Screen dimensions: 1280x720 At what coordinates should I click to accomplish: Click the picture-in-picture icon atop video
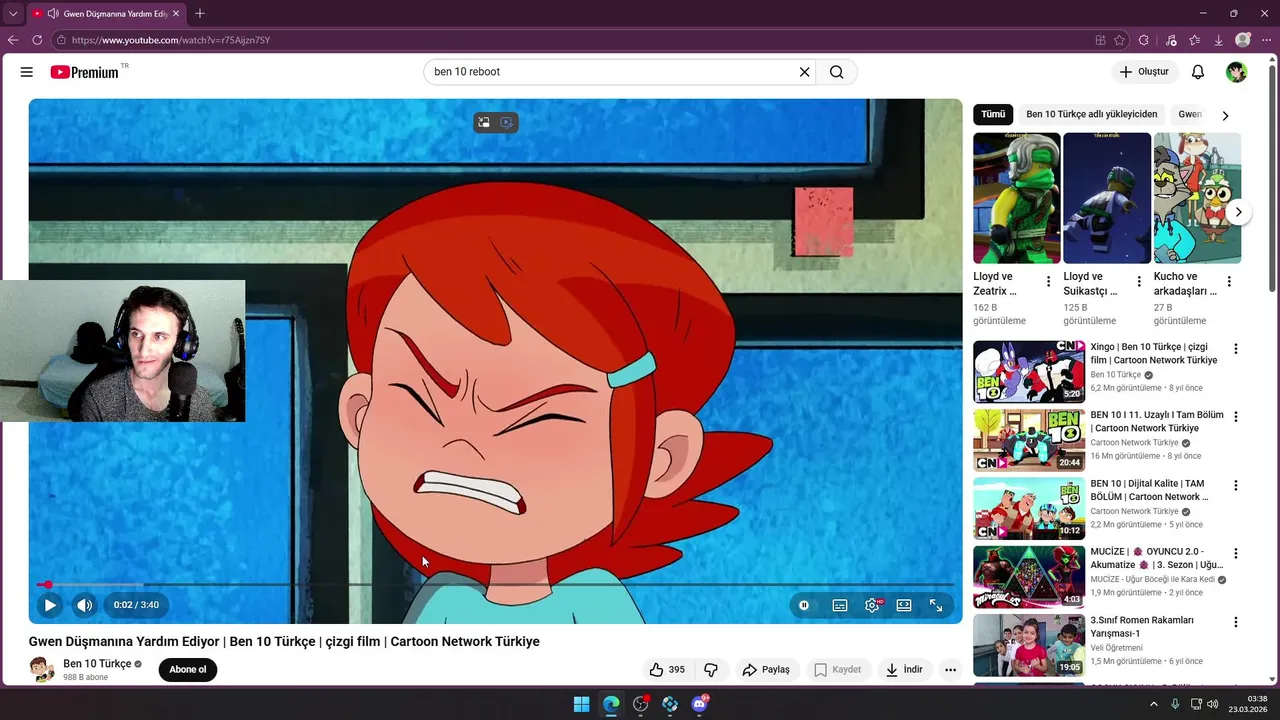[x=484, y=122]
